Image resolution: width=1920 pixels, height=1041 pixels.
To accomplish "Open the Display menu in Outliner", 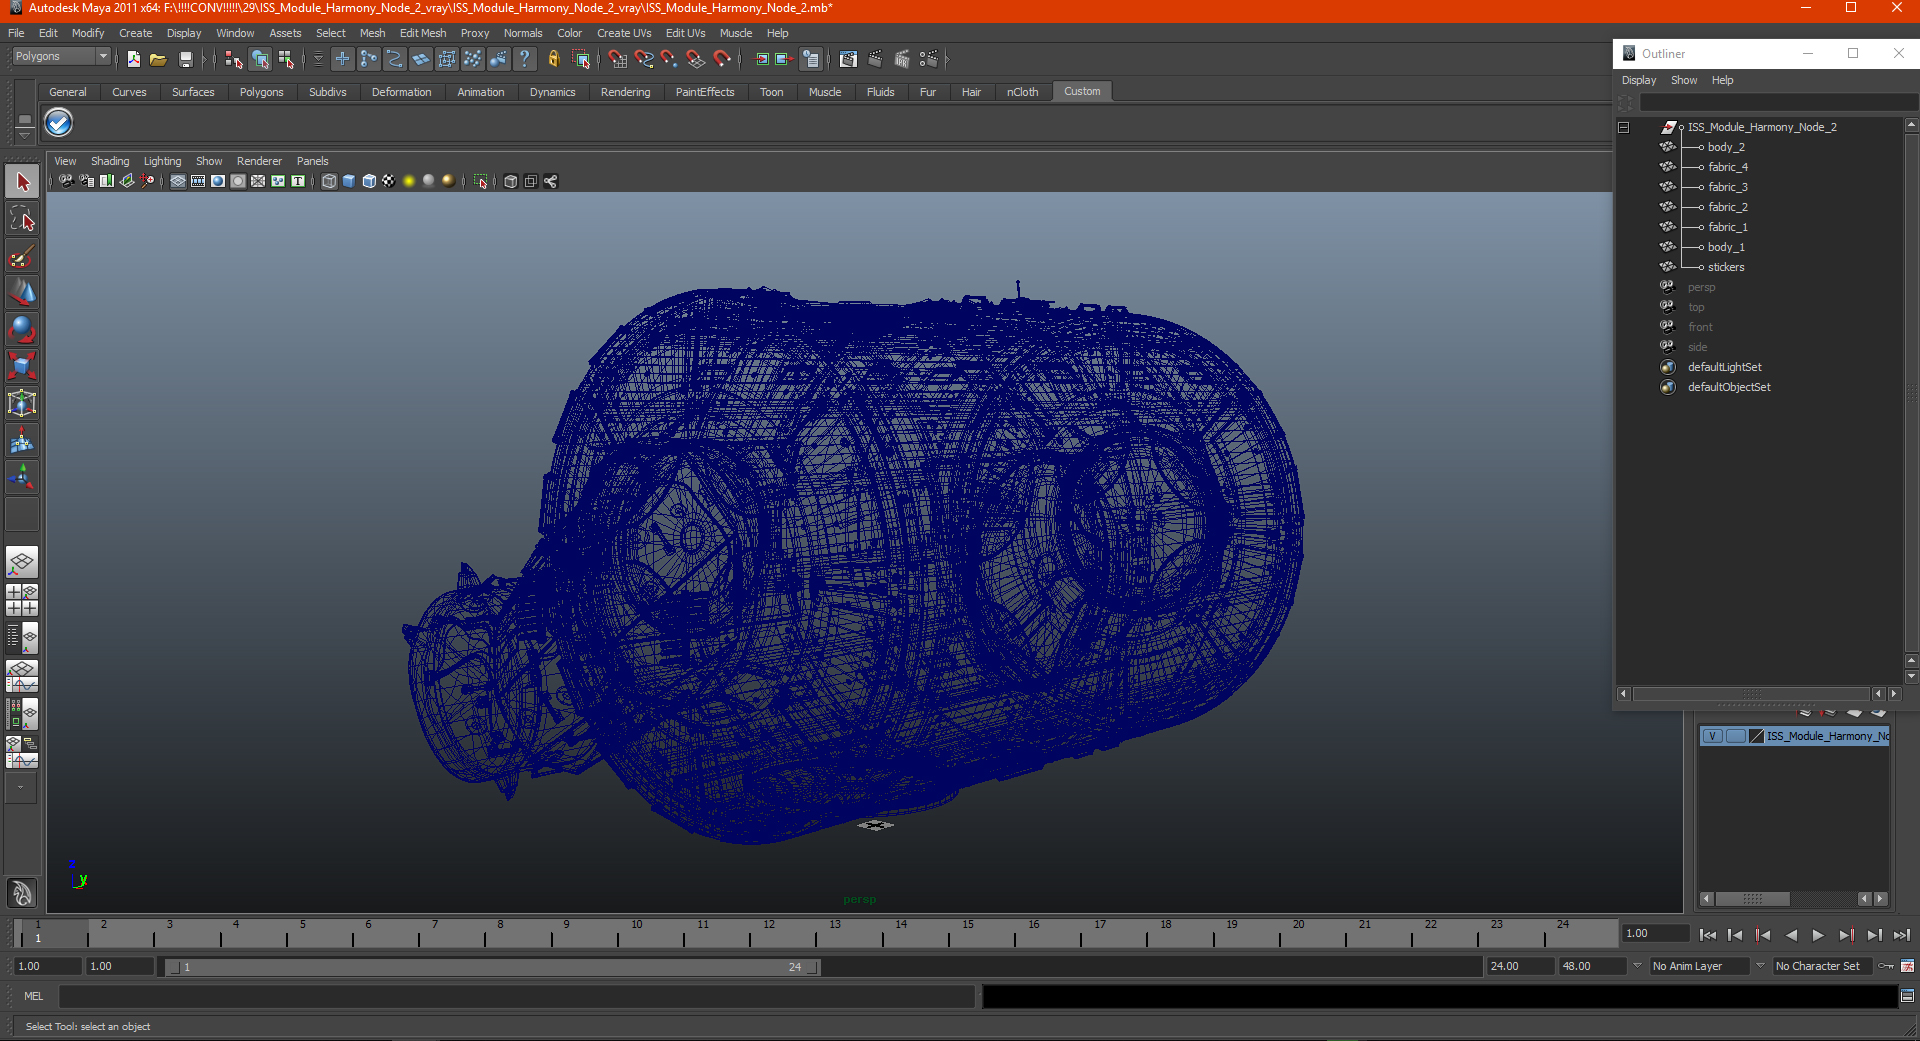I will pos(1638,80).
